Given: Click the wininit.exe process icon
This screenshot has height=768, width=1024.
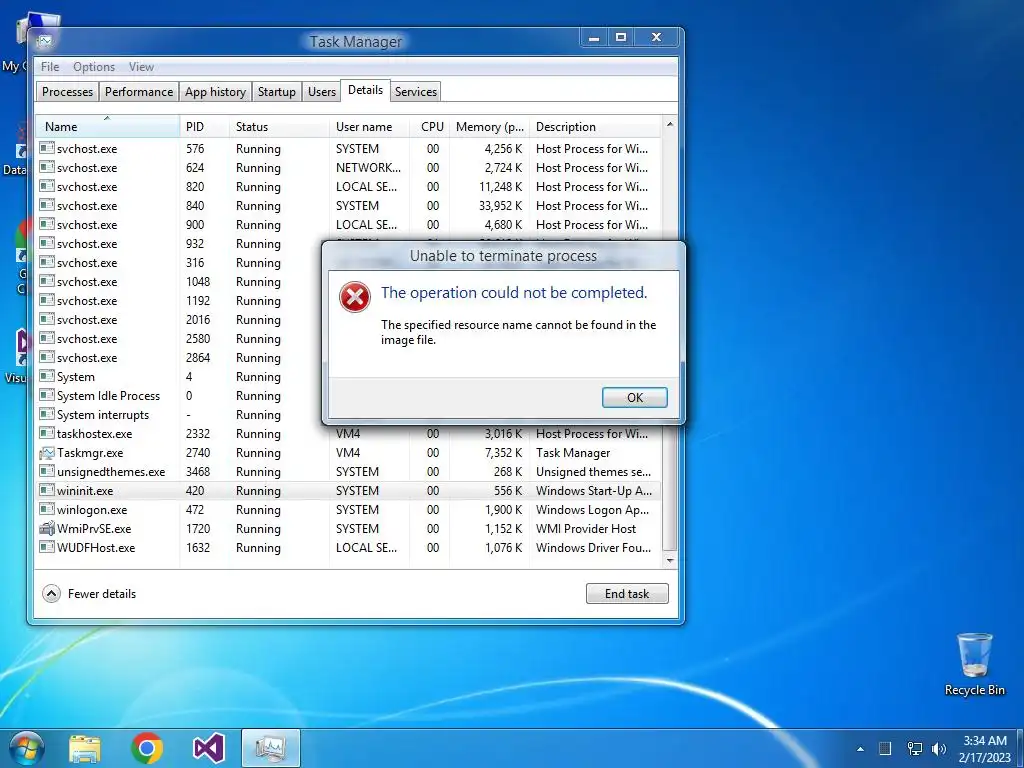Looking at the screenshot, I should click(x=46, y=490).
